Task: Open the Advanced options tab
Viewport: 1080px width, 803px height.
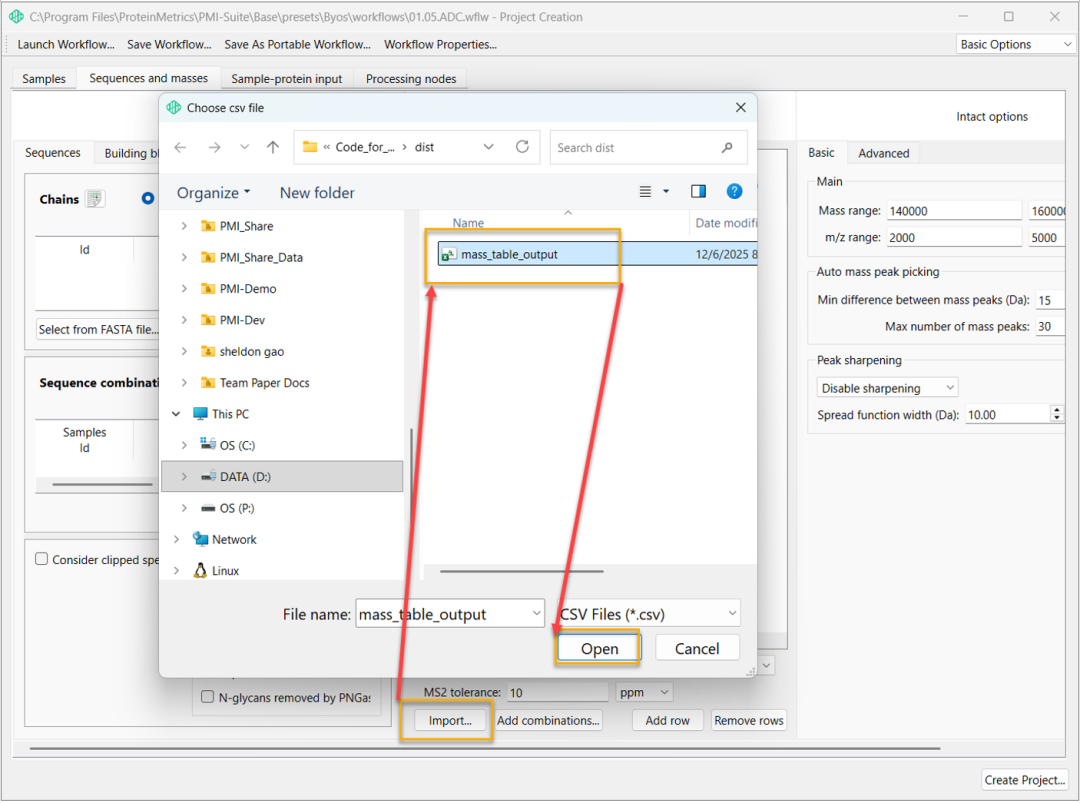Action: [883, 153]
